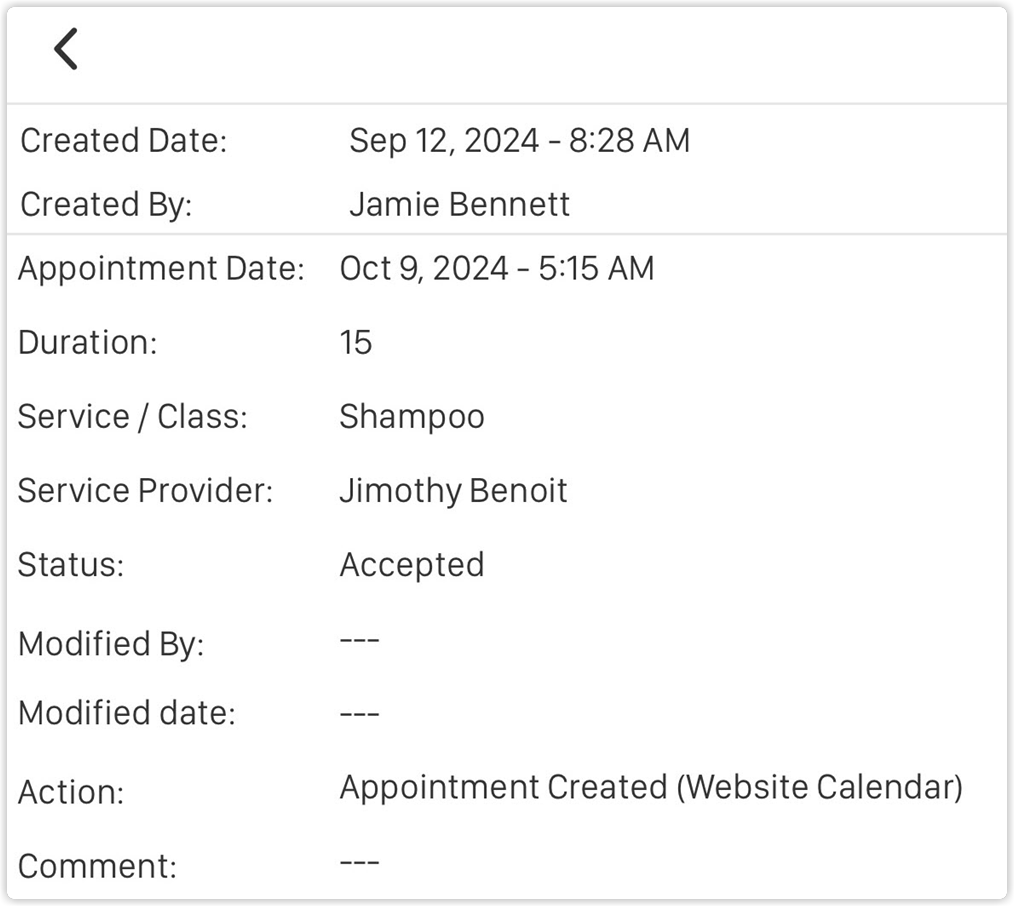Select the Created Date value Sep 12, 2024

(x=518, y=141)
